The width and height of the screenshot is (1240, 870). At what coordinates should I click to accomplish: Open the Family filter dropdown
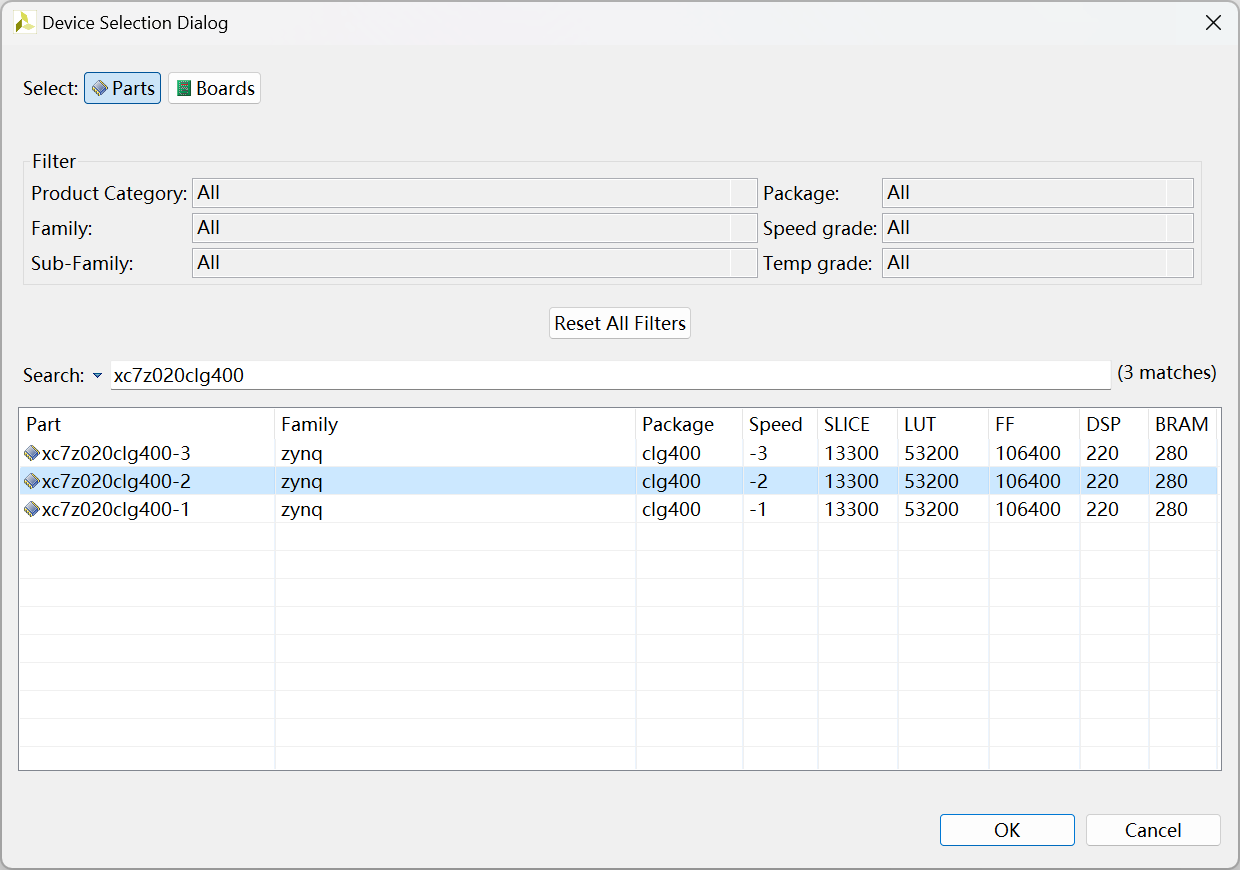click(x=475, y=228)
